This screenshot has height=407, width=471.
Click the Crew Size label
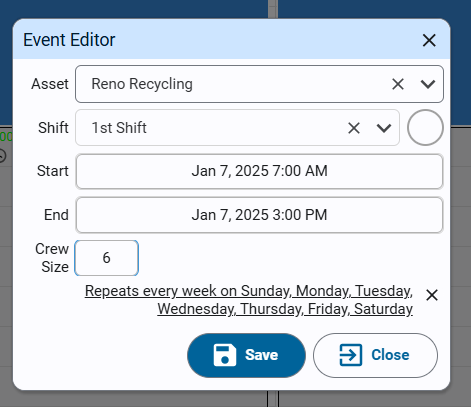click(52, 258)
